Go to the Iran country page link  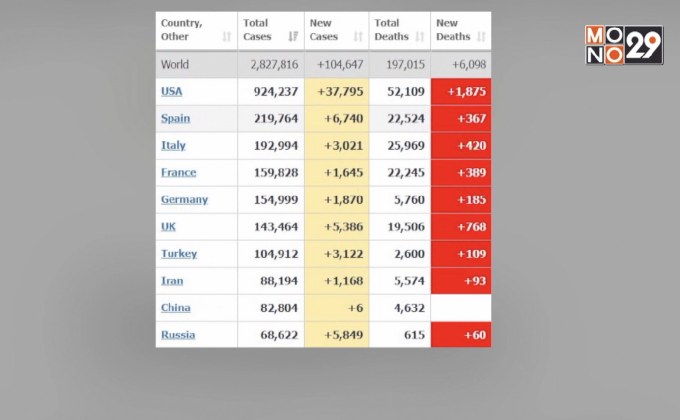pos(172,280)
